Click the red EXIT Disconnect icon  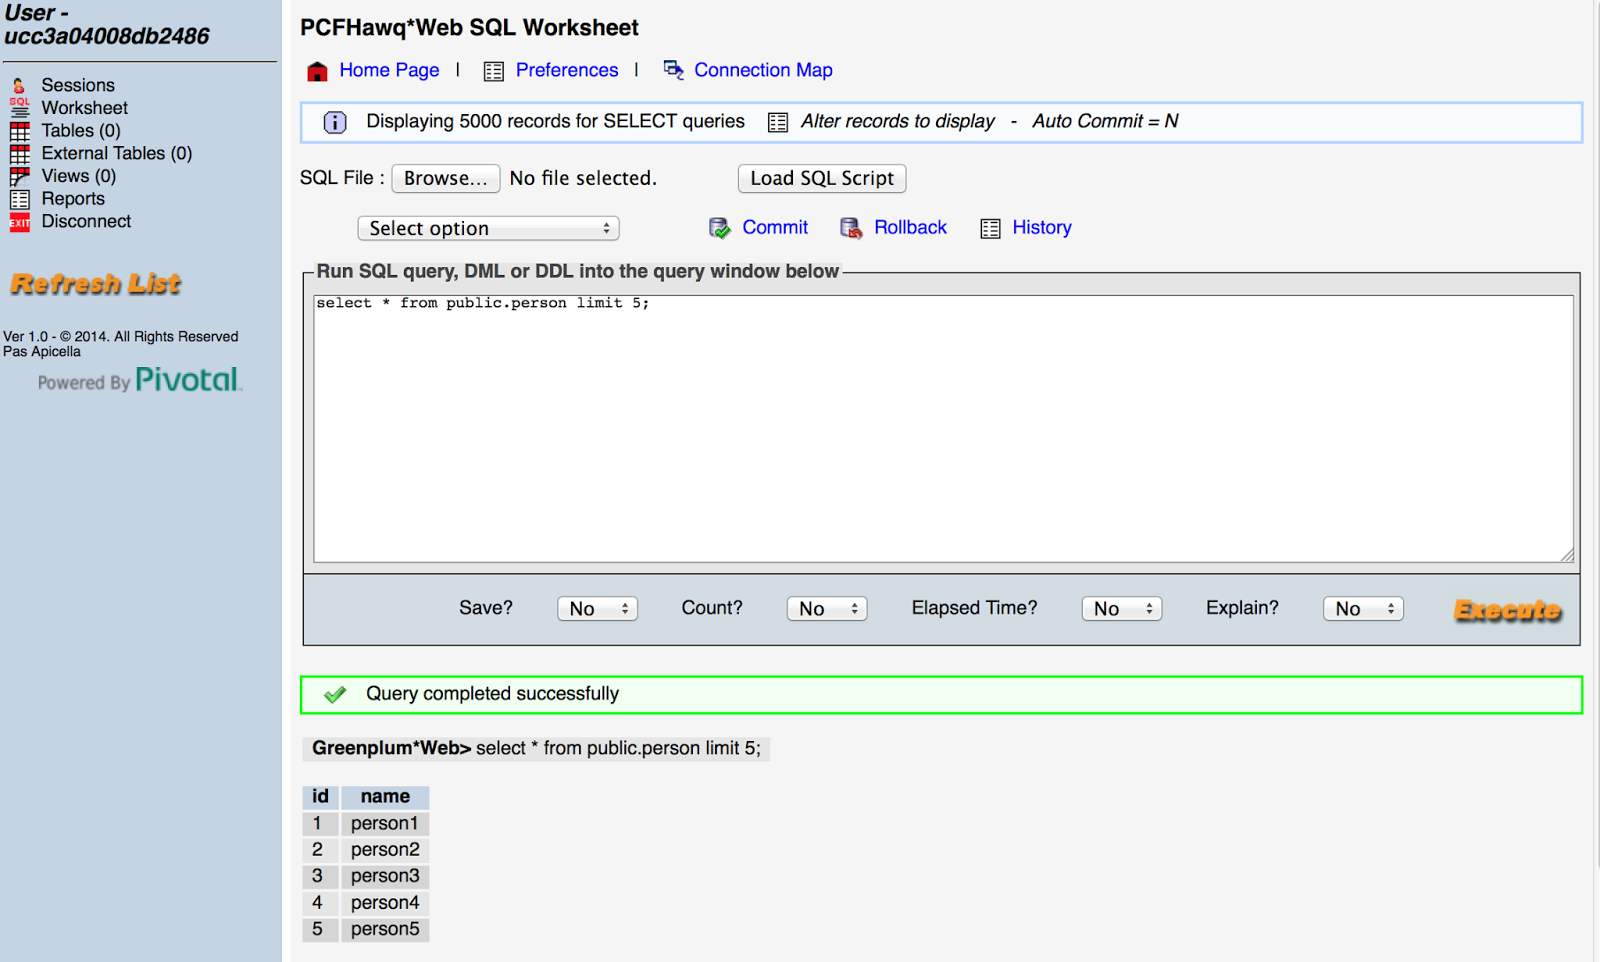[19, 222]
